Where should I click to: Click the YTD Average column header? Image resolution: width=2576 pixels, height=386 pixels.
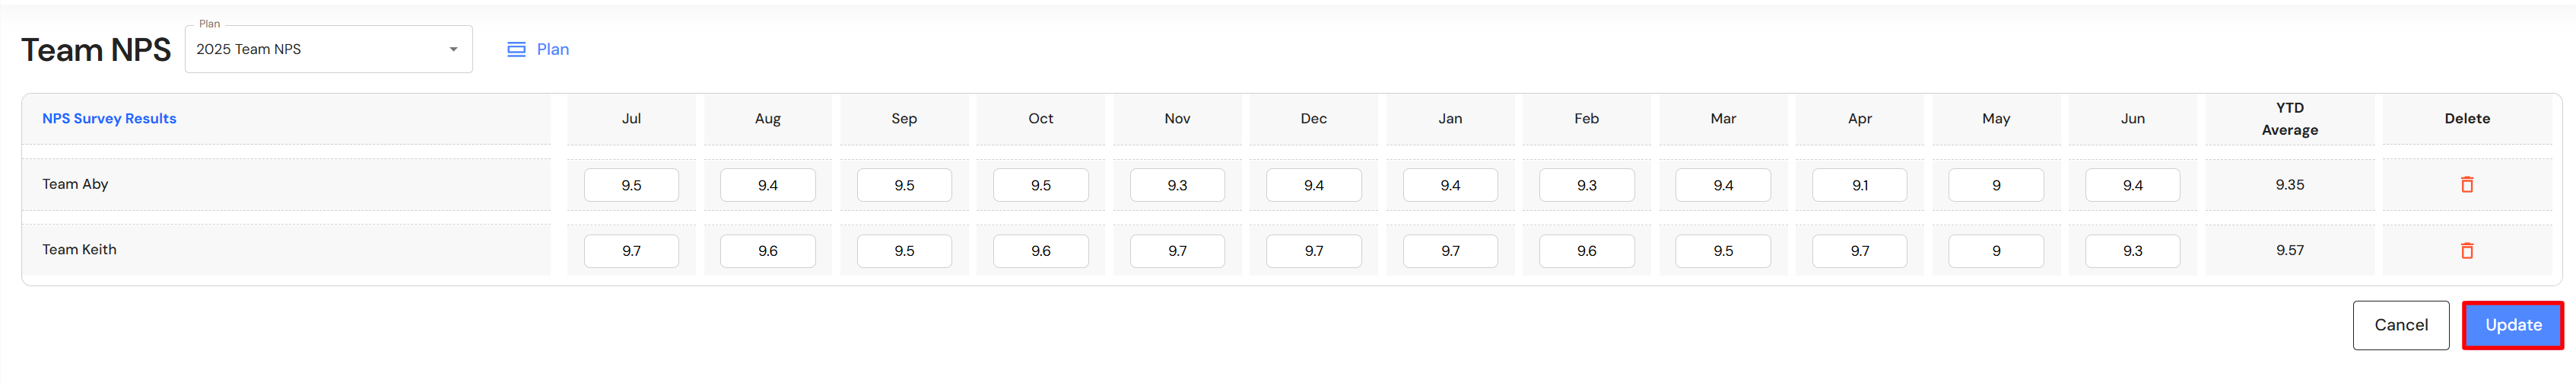(x=2289, y=119)
